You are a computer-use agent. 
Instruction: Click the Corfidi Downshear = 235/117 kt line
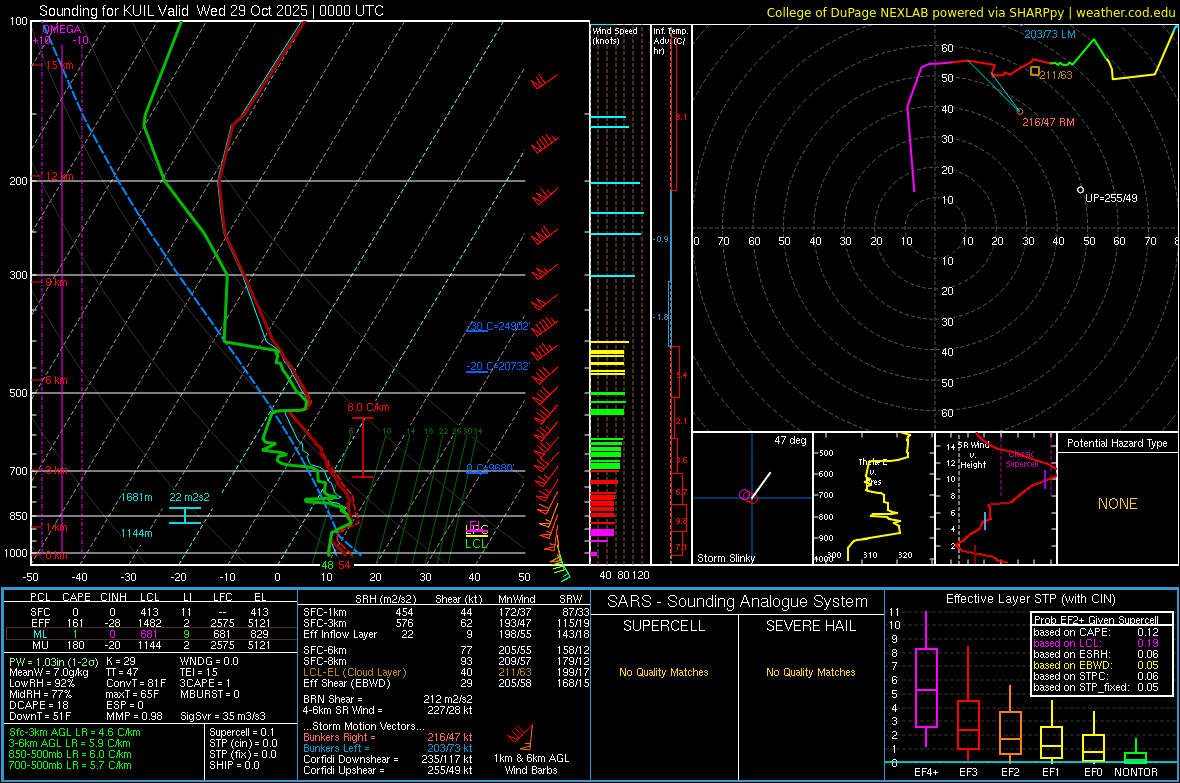click(388, 759)
